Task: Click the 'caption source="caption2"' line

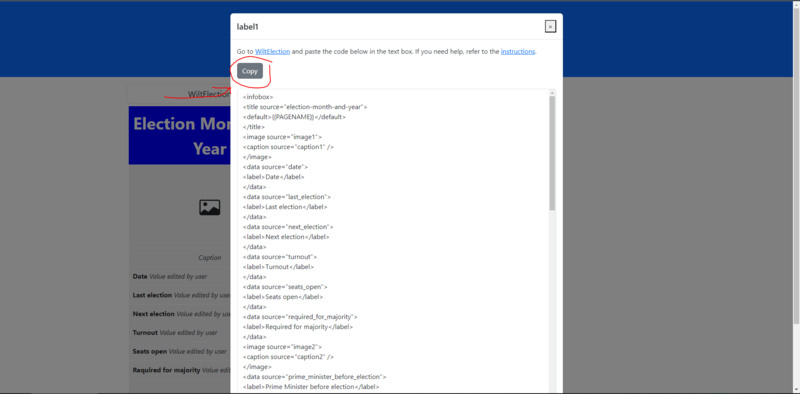Action: tap(289, 357)
